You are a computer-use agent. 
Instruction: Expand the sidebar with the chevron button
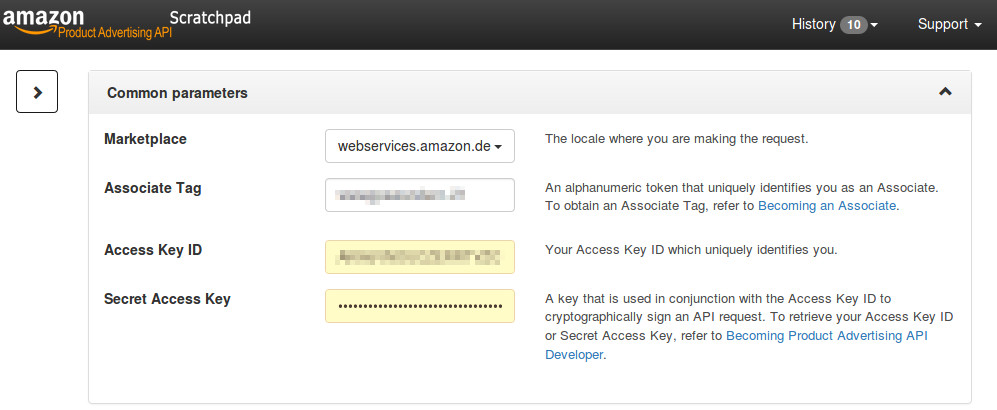pyautogui.click(x=37, y=92)
